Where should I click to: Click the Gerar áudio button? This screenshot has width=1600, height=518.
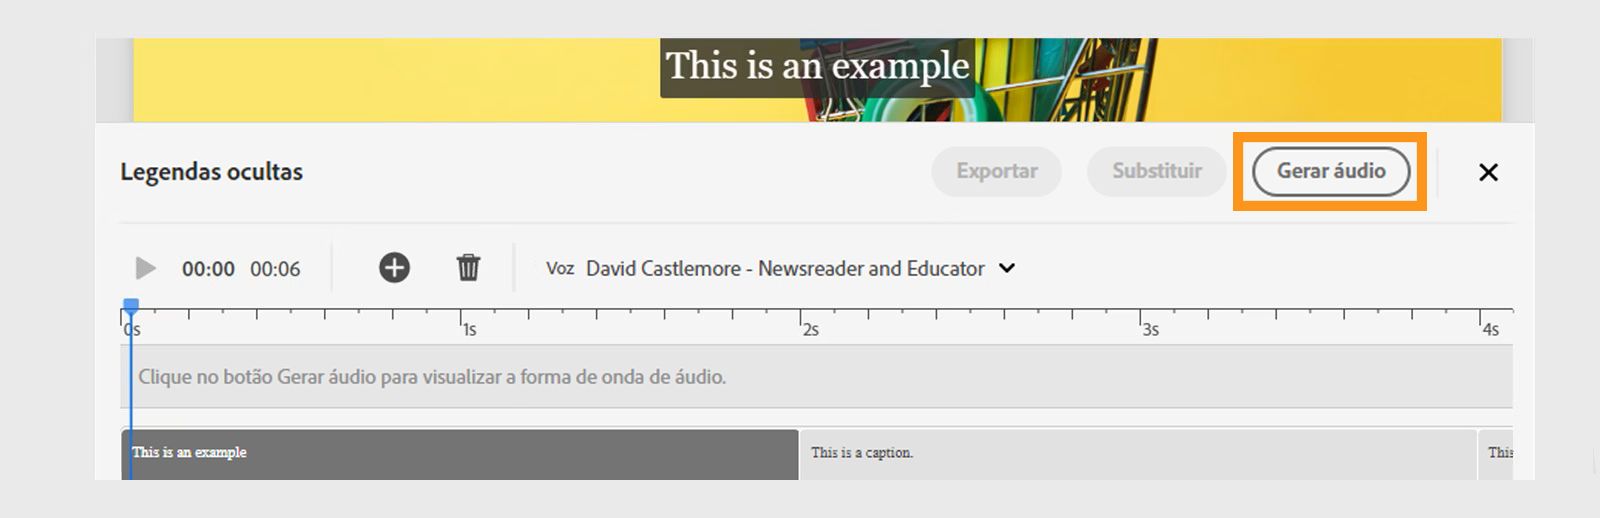click(x=1330, y=171)
